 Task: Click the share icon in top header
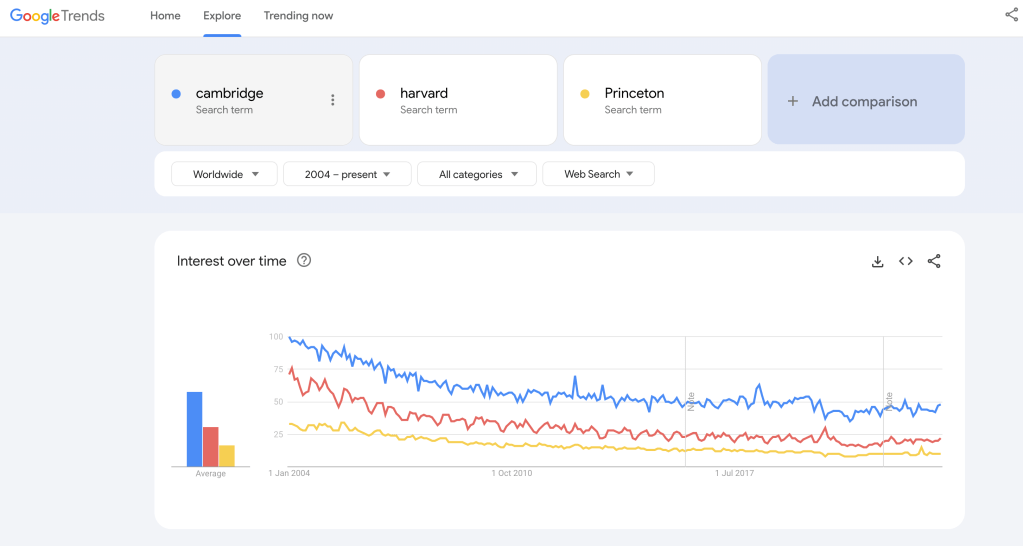click(x=1011, y=14)
